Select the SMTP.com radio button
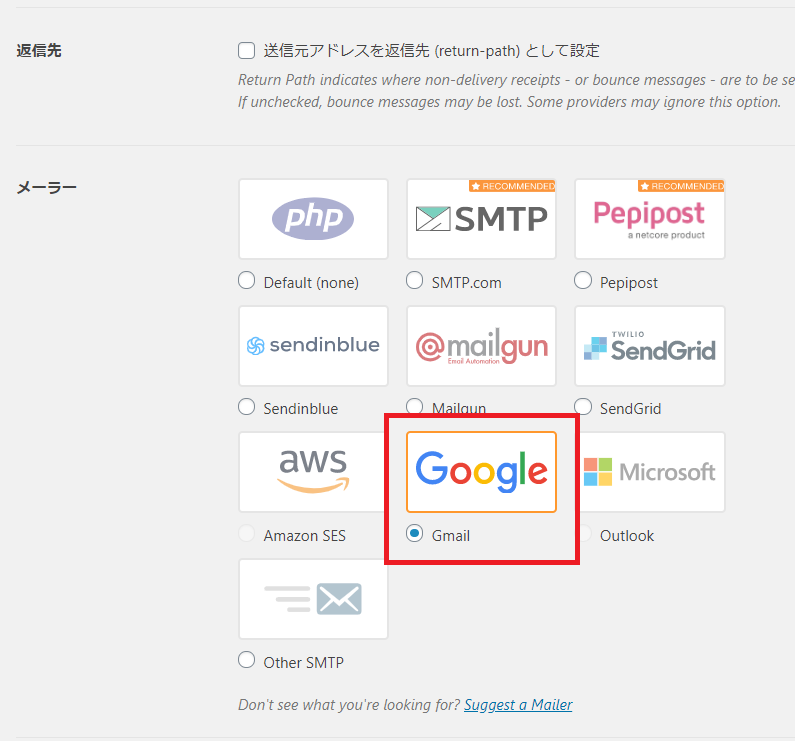Image resolution: width=795 pixels, height=741 pixels. point(414,280)
